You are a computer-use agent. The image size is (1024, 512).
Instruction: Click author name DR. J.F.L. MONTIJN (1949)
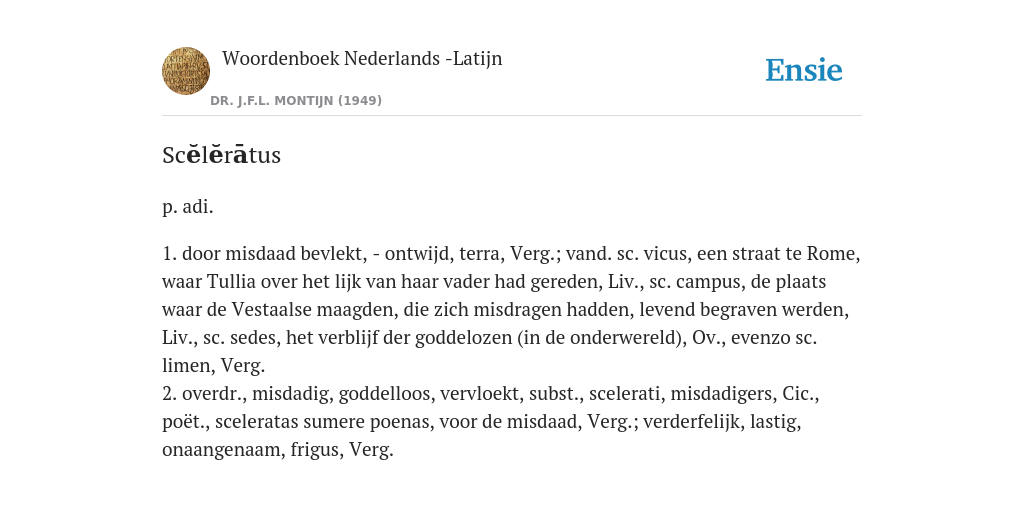pos(296,101)
